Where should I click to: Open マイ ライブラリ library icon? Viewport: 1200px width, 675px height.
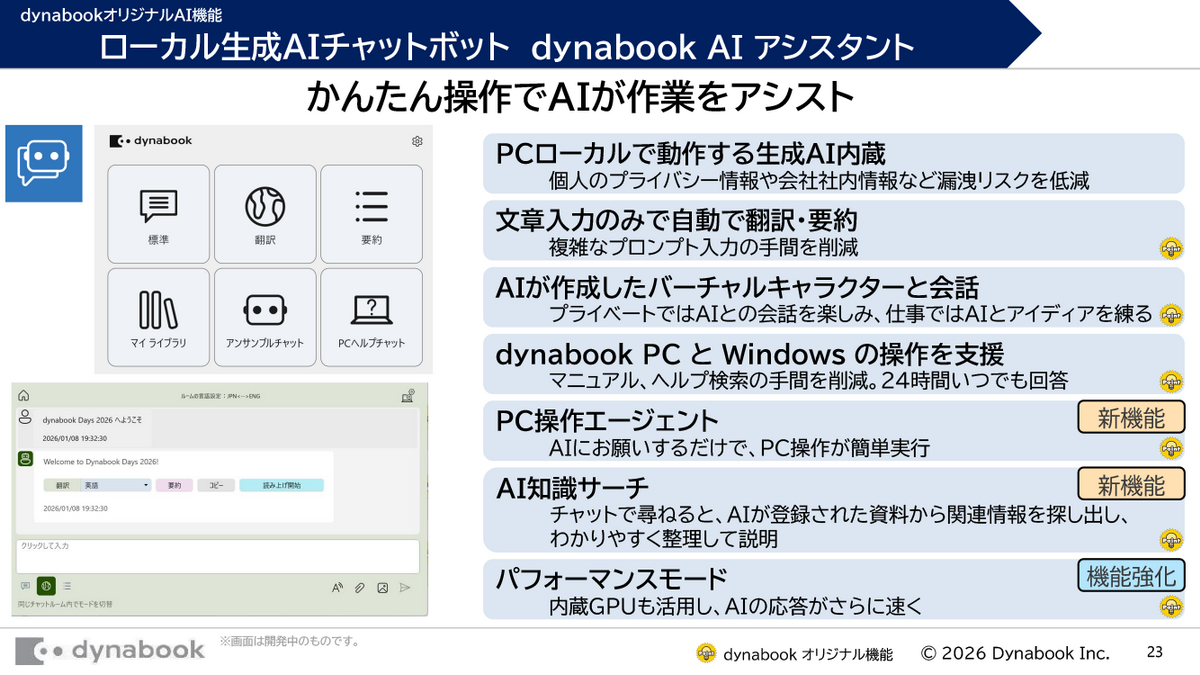pyautogui.click(x=160, y=317)
